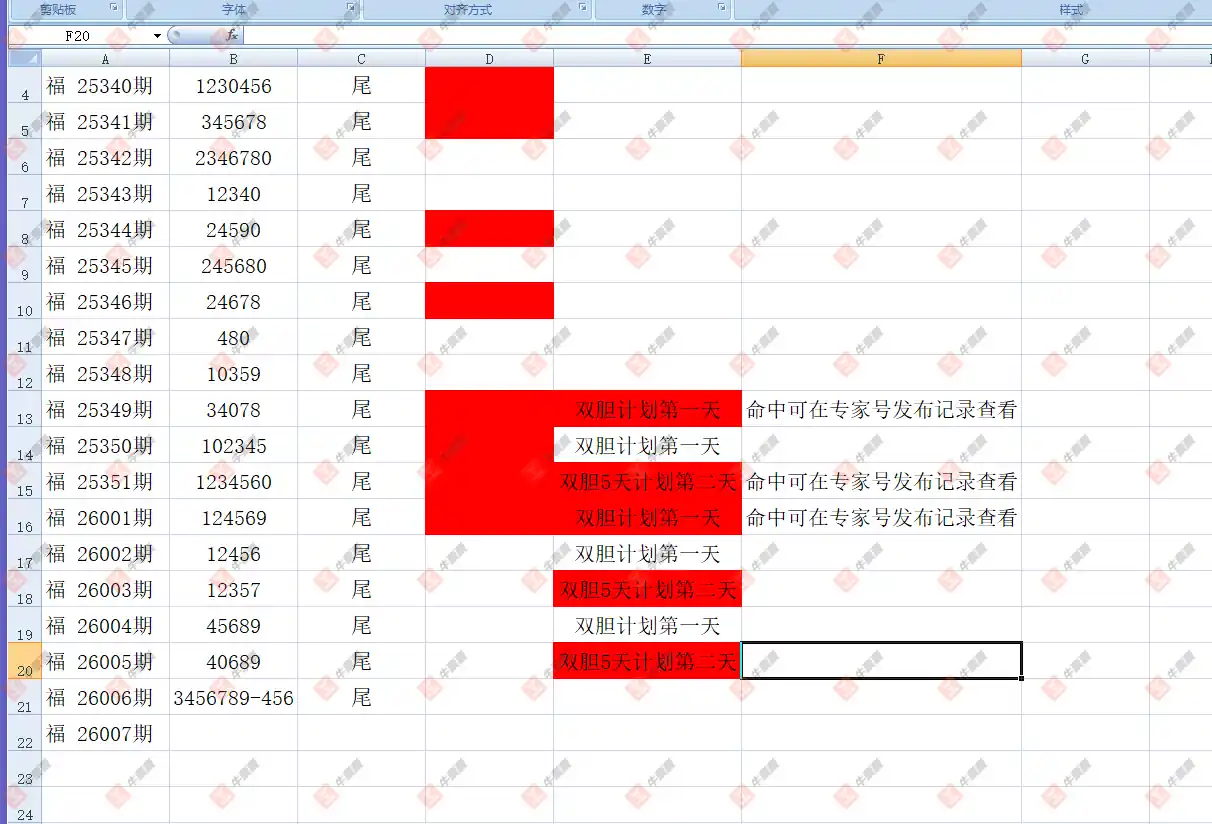
Task: Open the 字体 (Font) dialog launcher
Action: coord(351,8)
